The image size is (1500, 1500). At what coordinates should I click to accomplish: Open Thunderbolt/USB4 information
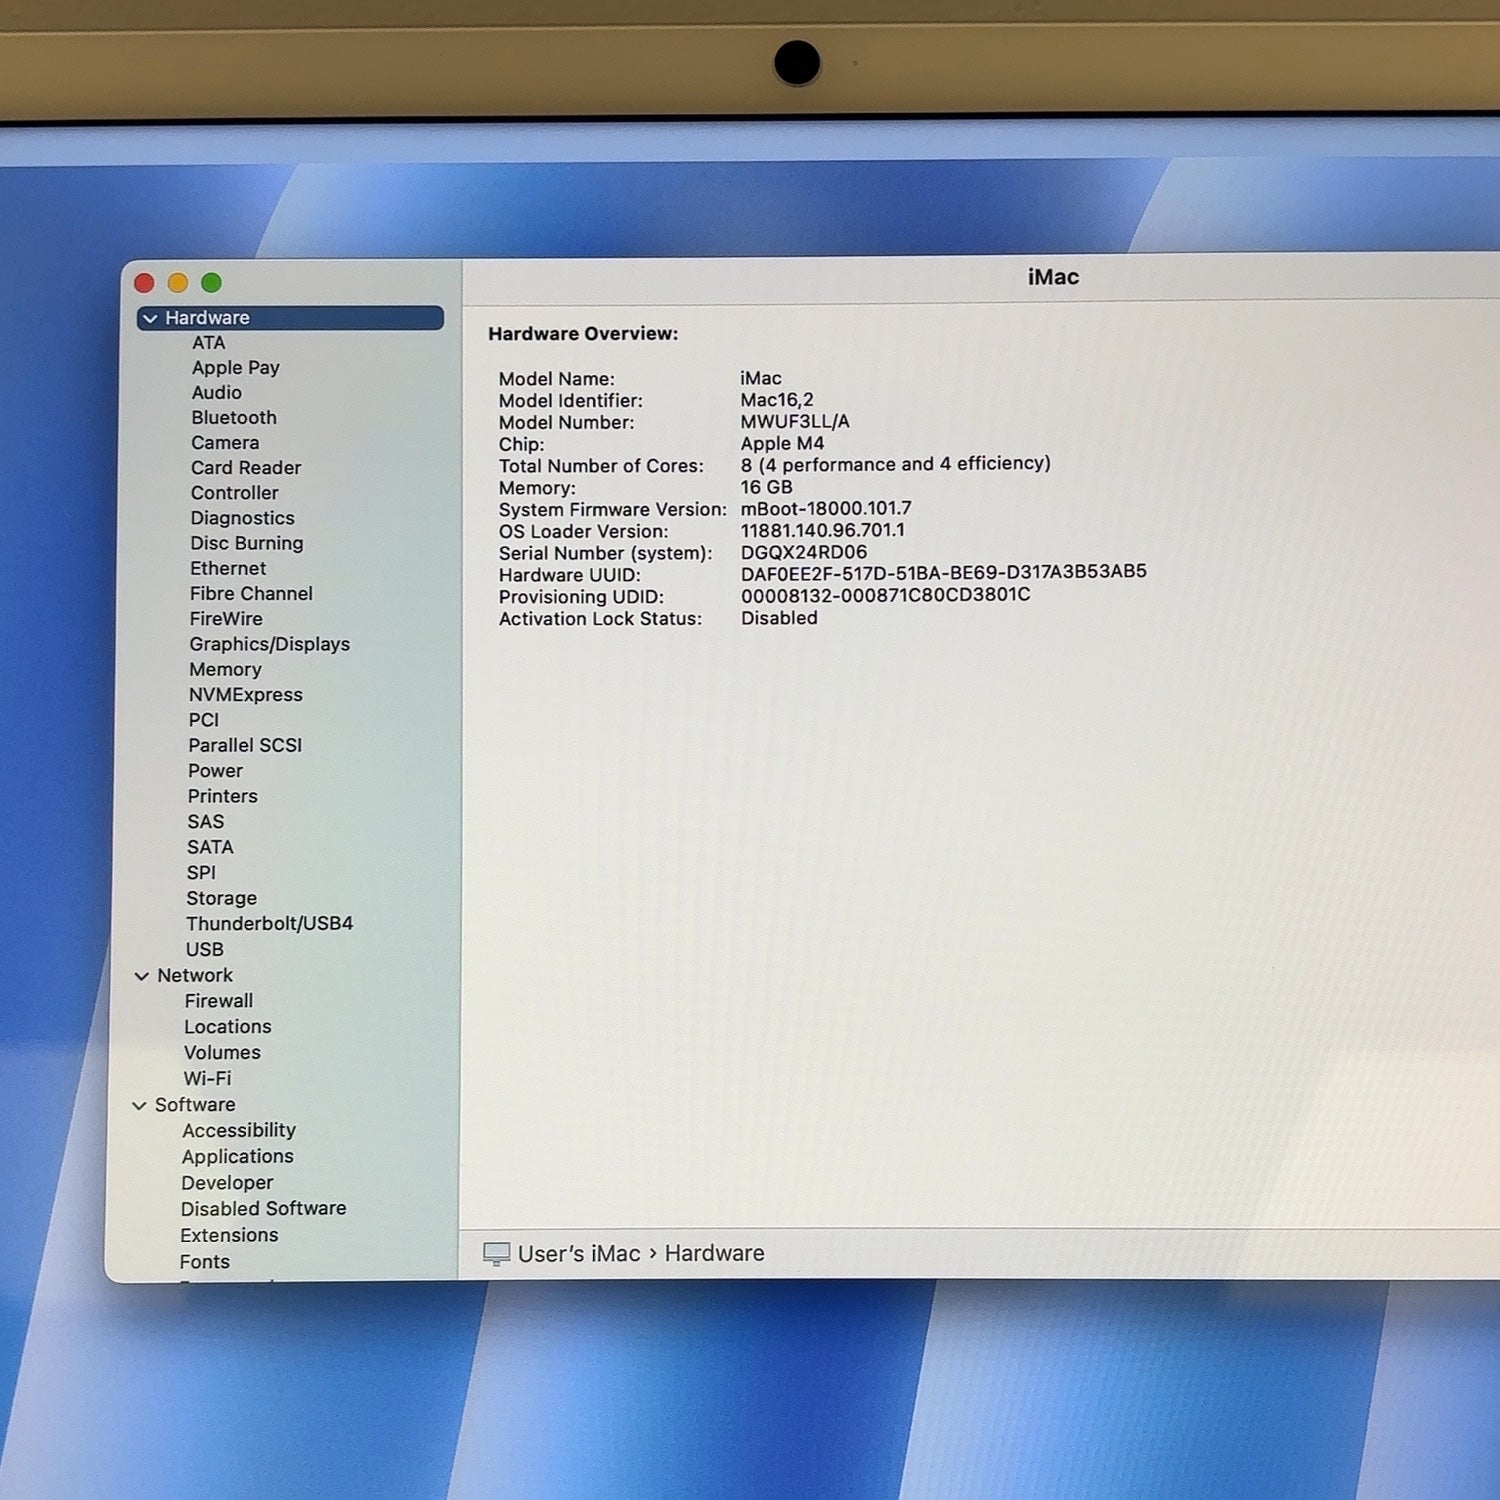[x=270, y=924]
